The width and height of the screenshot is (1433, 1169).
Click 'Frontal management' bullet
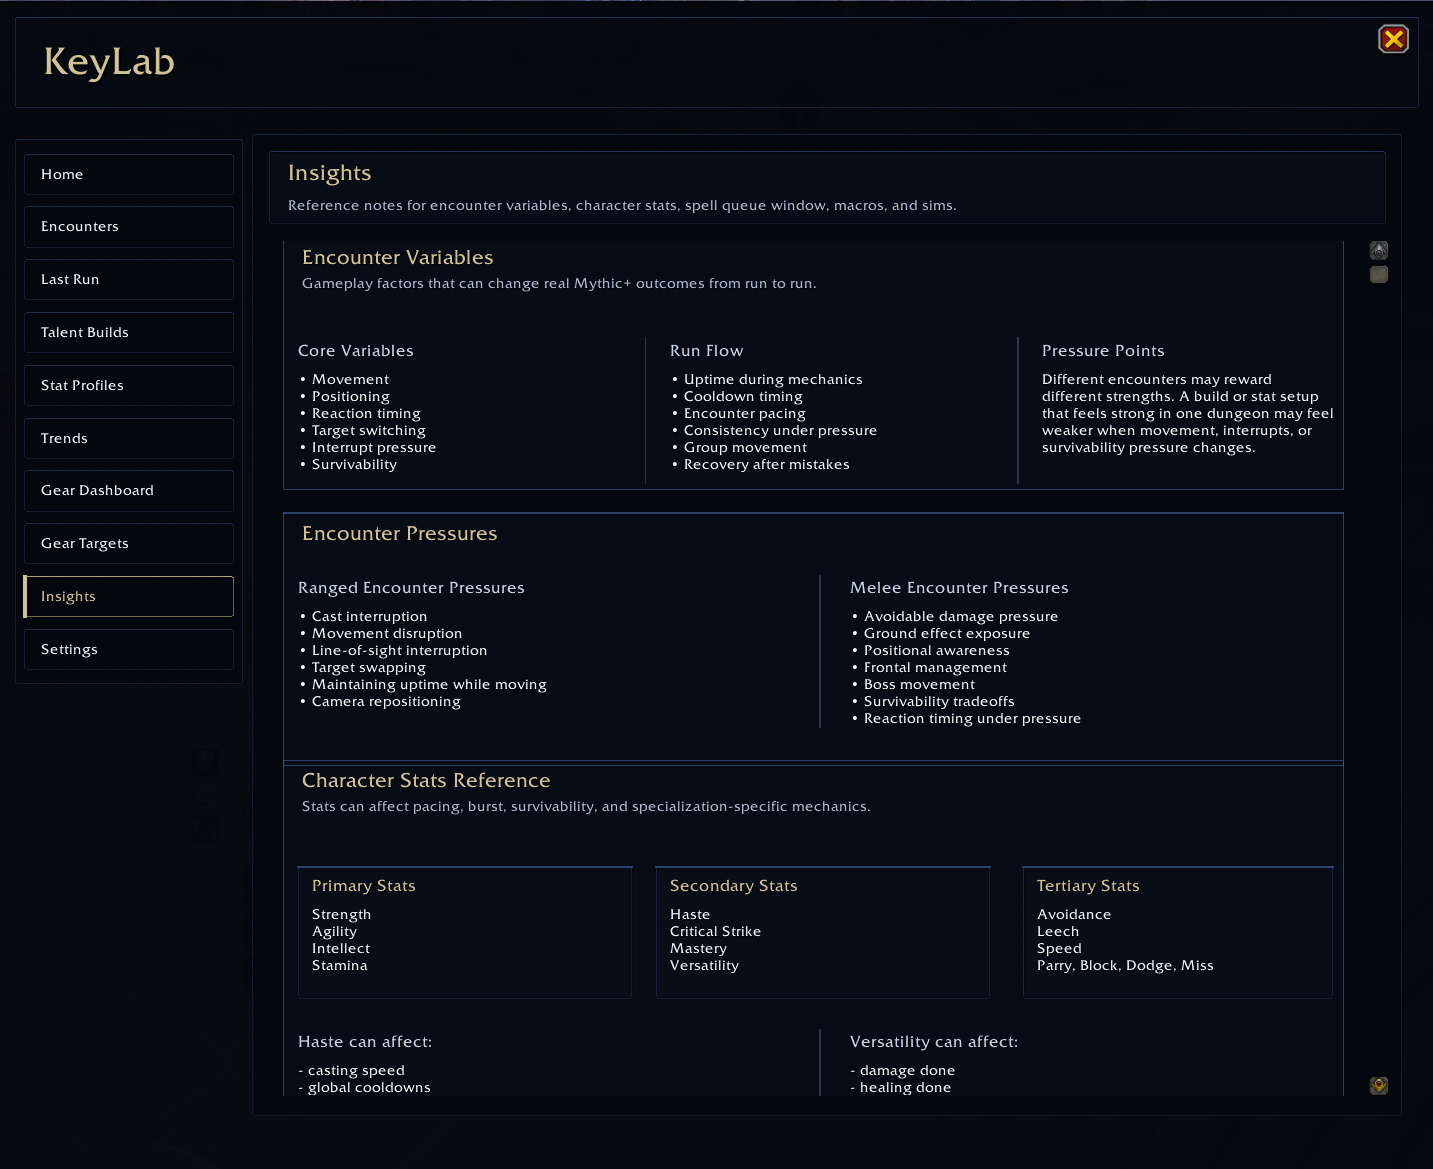click(935, 667)
